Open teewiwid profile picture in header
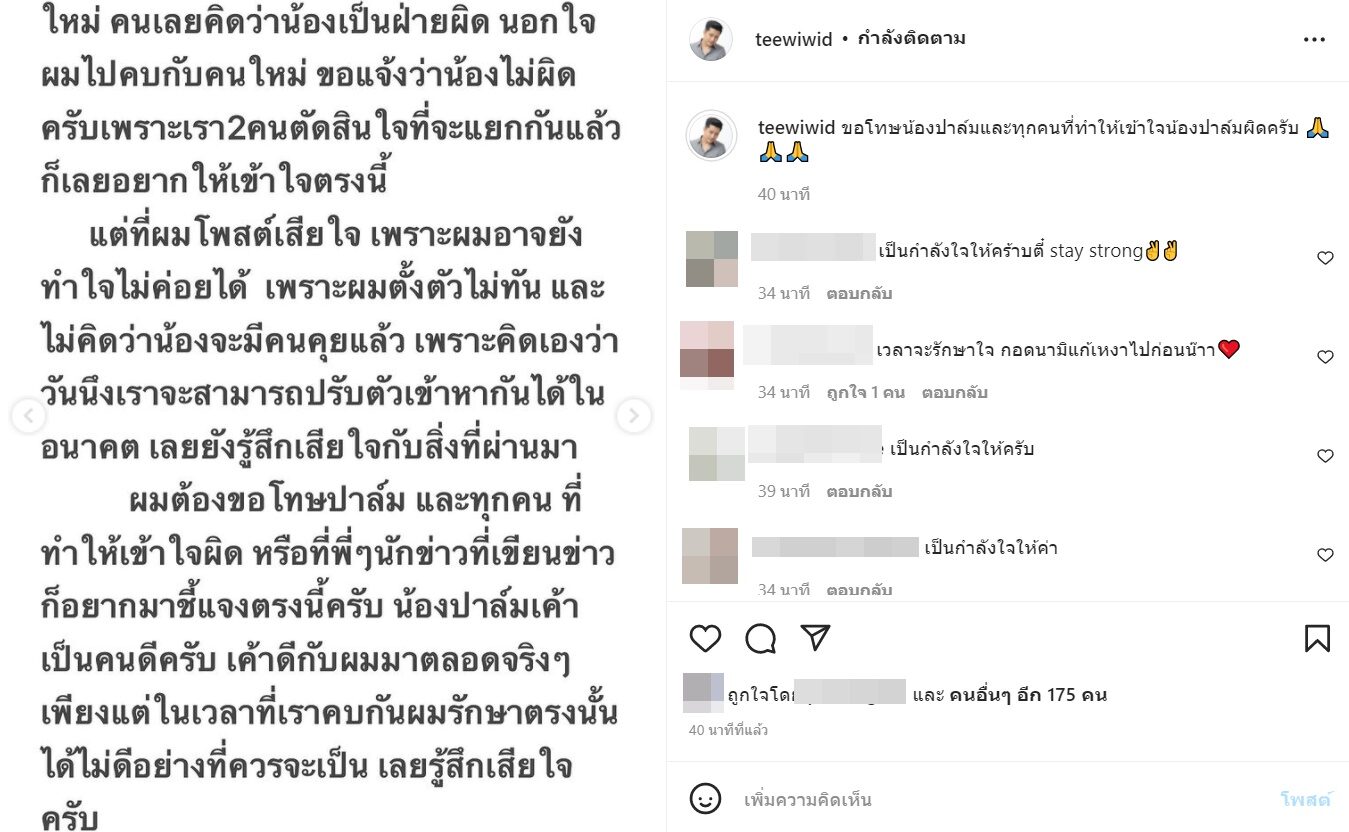The width and height of the screenshot is (1349, 832). point(711,40)
